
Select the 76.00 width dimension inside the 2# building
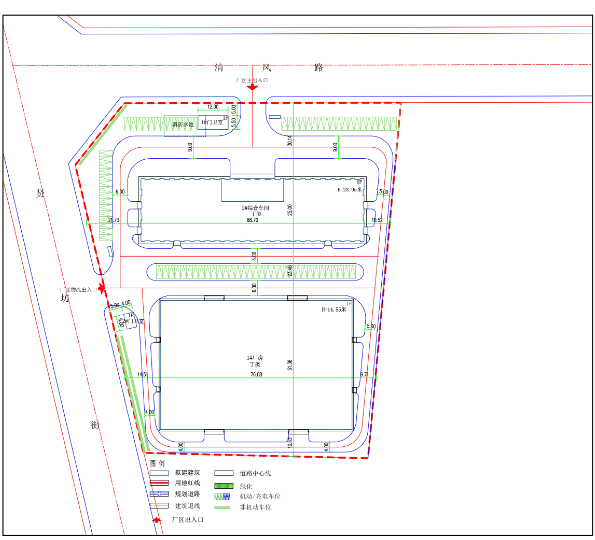pyautogui.click(x=256, y=375)
